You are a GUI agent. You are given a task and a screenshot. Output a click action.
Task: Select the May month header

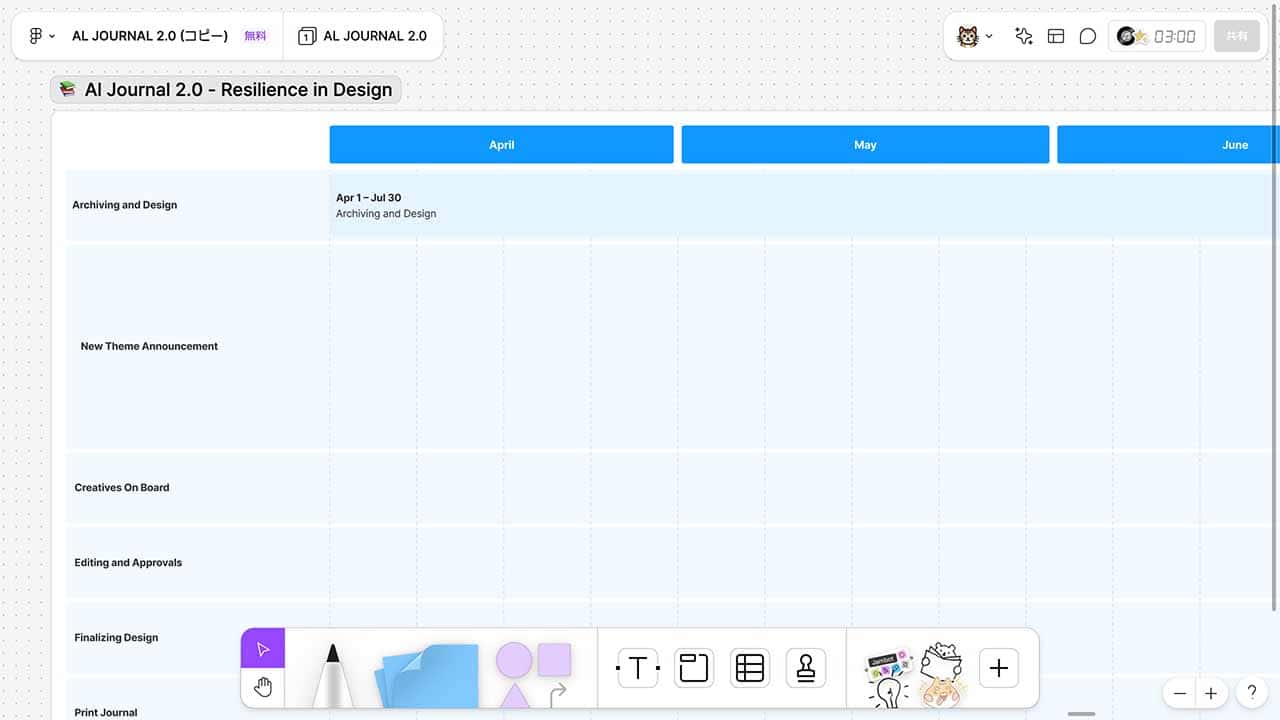865,145
